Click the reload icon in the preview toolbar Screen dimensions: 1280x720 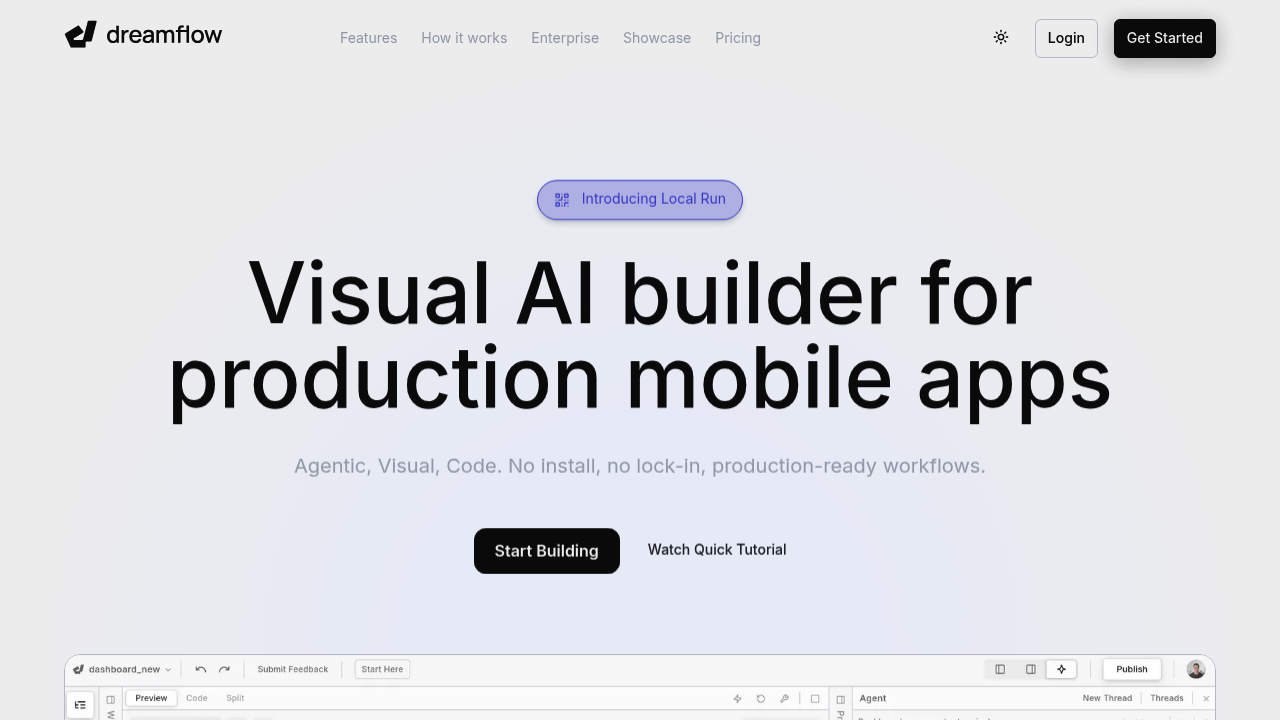coord(761,699)
